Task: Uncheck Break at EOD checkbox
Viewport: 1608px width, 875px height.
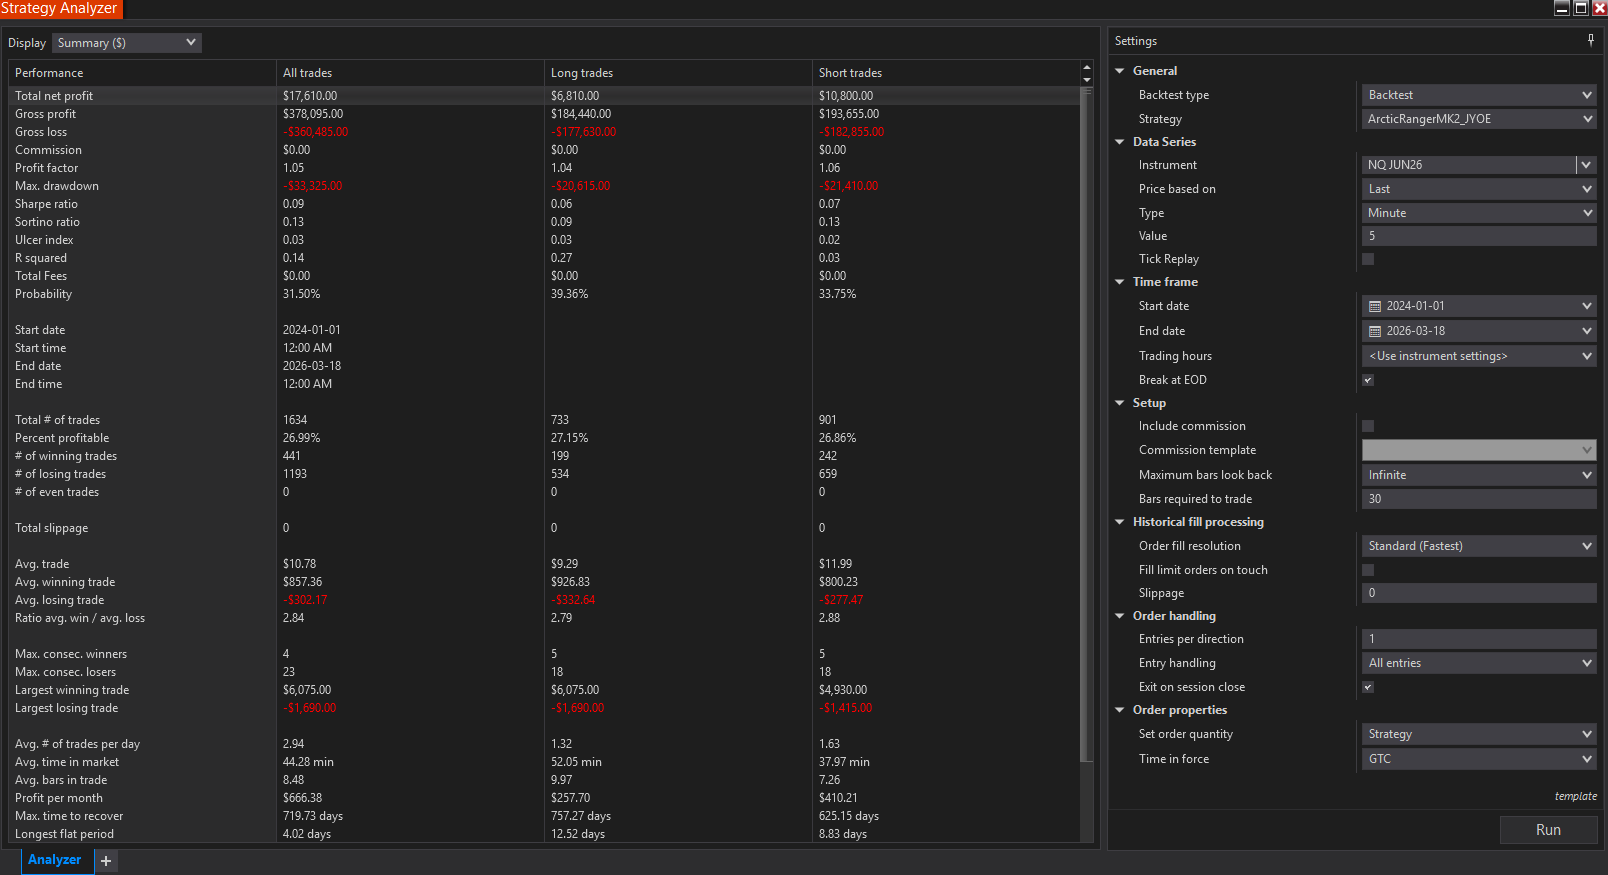Action: [x=1368, y=380]
